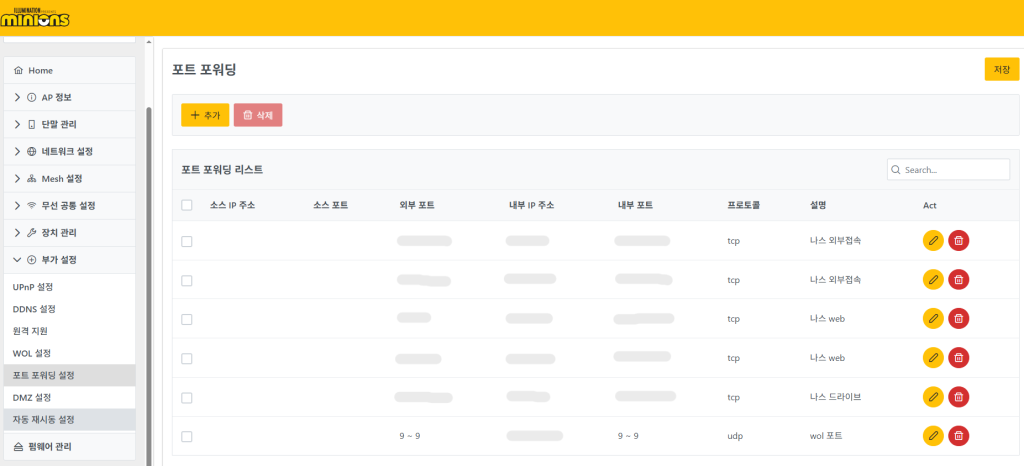Check the checkbox for the wol 포트 row
The image size is (1024, 466).
pyautogui.click(x=187, y=437)
